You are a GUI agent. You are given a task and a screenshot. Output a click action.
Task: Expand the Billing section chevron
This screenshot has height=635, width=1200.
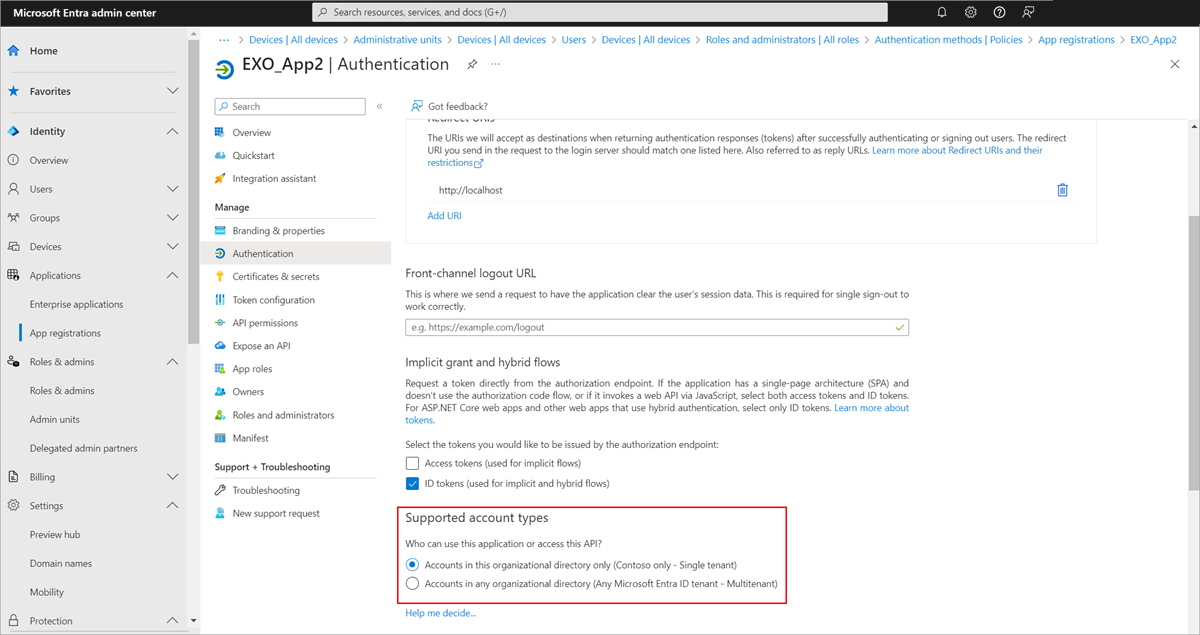[x=172, y=477]
